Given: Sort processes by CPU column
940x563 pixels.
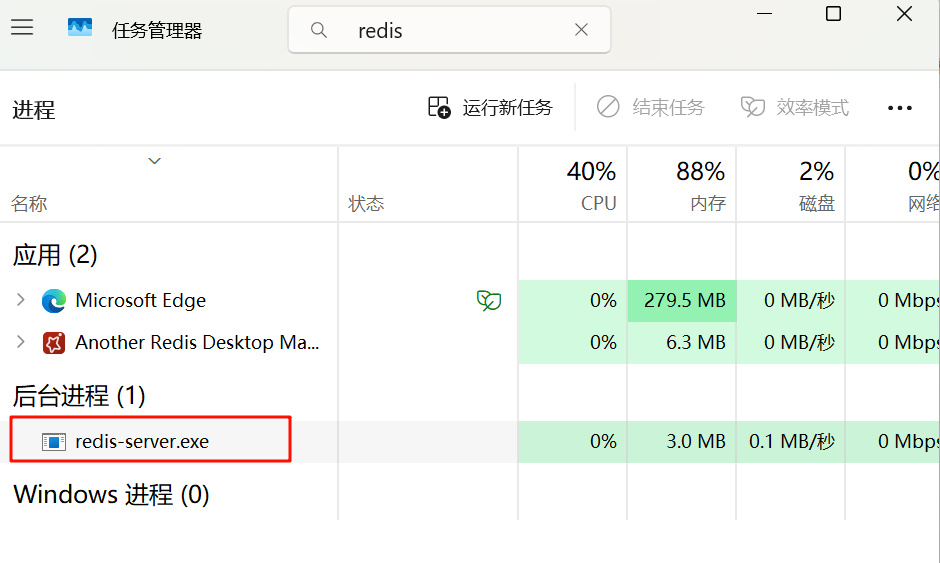Looking at the screenshot, I should tap(573, 185).
